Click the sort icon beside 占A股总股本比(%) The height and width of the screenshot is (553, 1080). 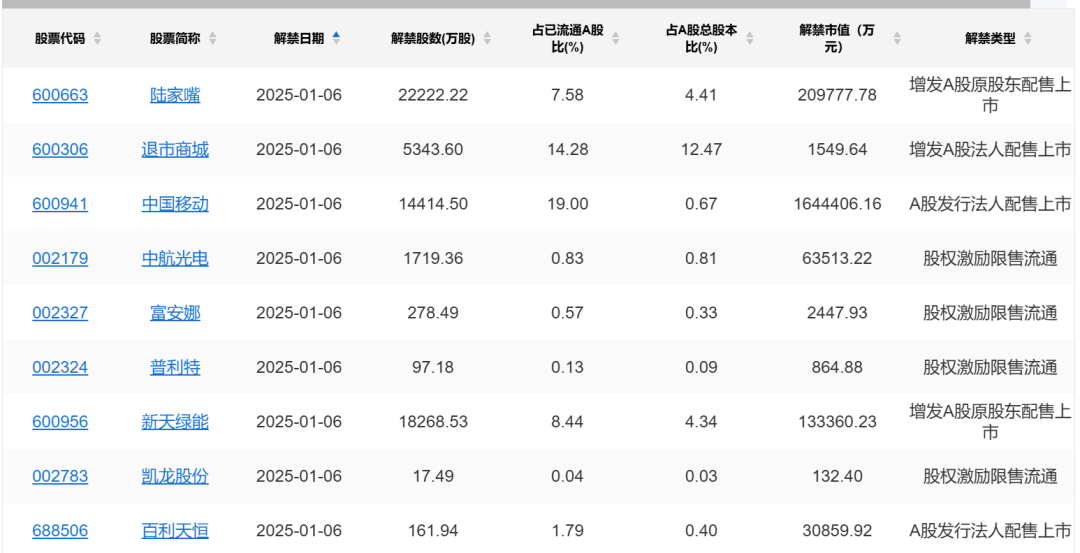[749, 38]
